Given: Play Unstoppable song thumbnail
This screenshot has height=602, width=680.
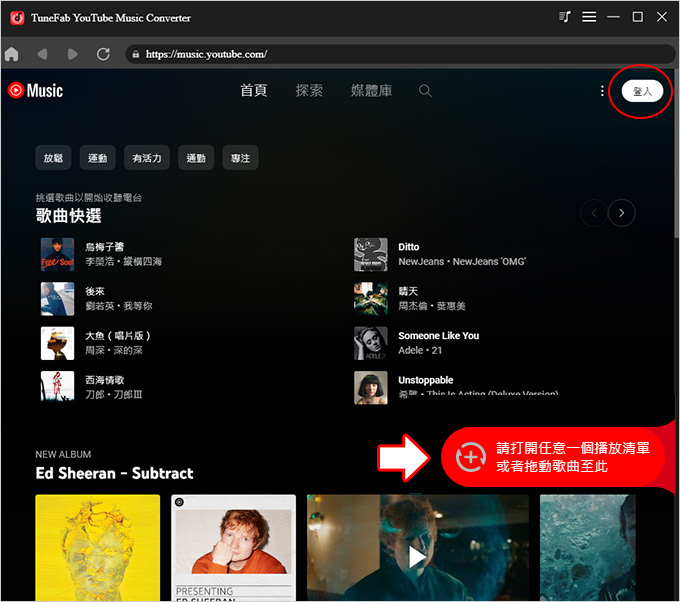Looking at the screenshot, I should 370,387.
